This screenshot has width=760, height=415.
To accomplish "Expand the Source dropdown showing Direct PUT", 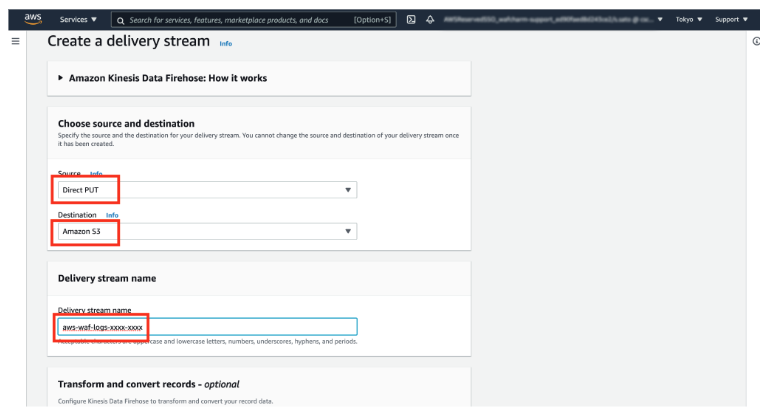I will (x=206, y=190).
